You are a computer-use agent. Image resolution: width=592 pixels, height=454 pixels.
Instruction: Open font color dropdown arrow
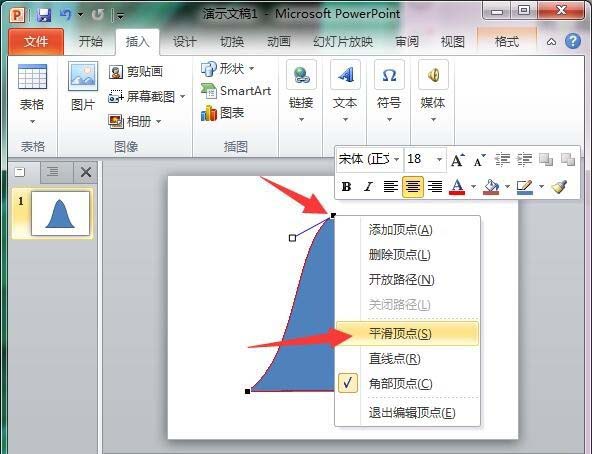point(473,187)
